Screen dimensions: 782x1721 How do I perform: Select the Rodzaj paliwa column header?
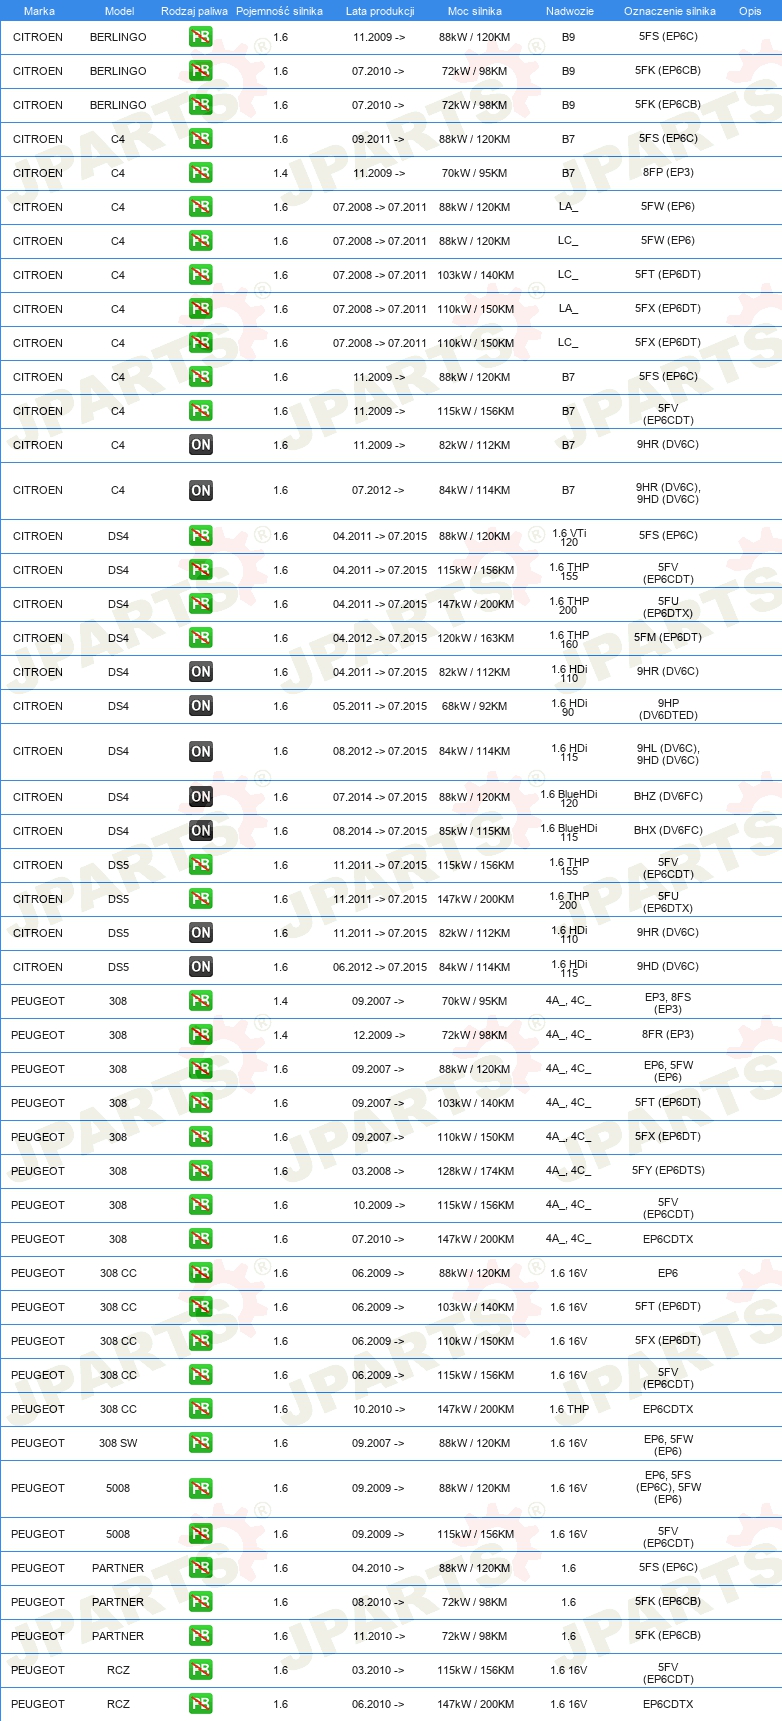(x=194, y=11)
